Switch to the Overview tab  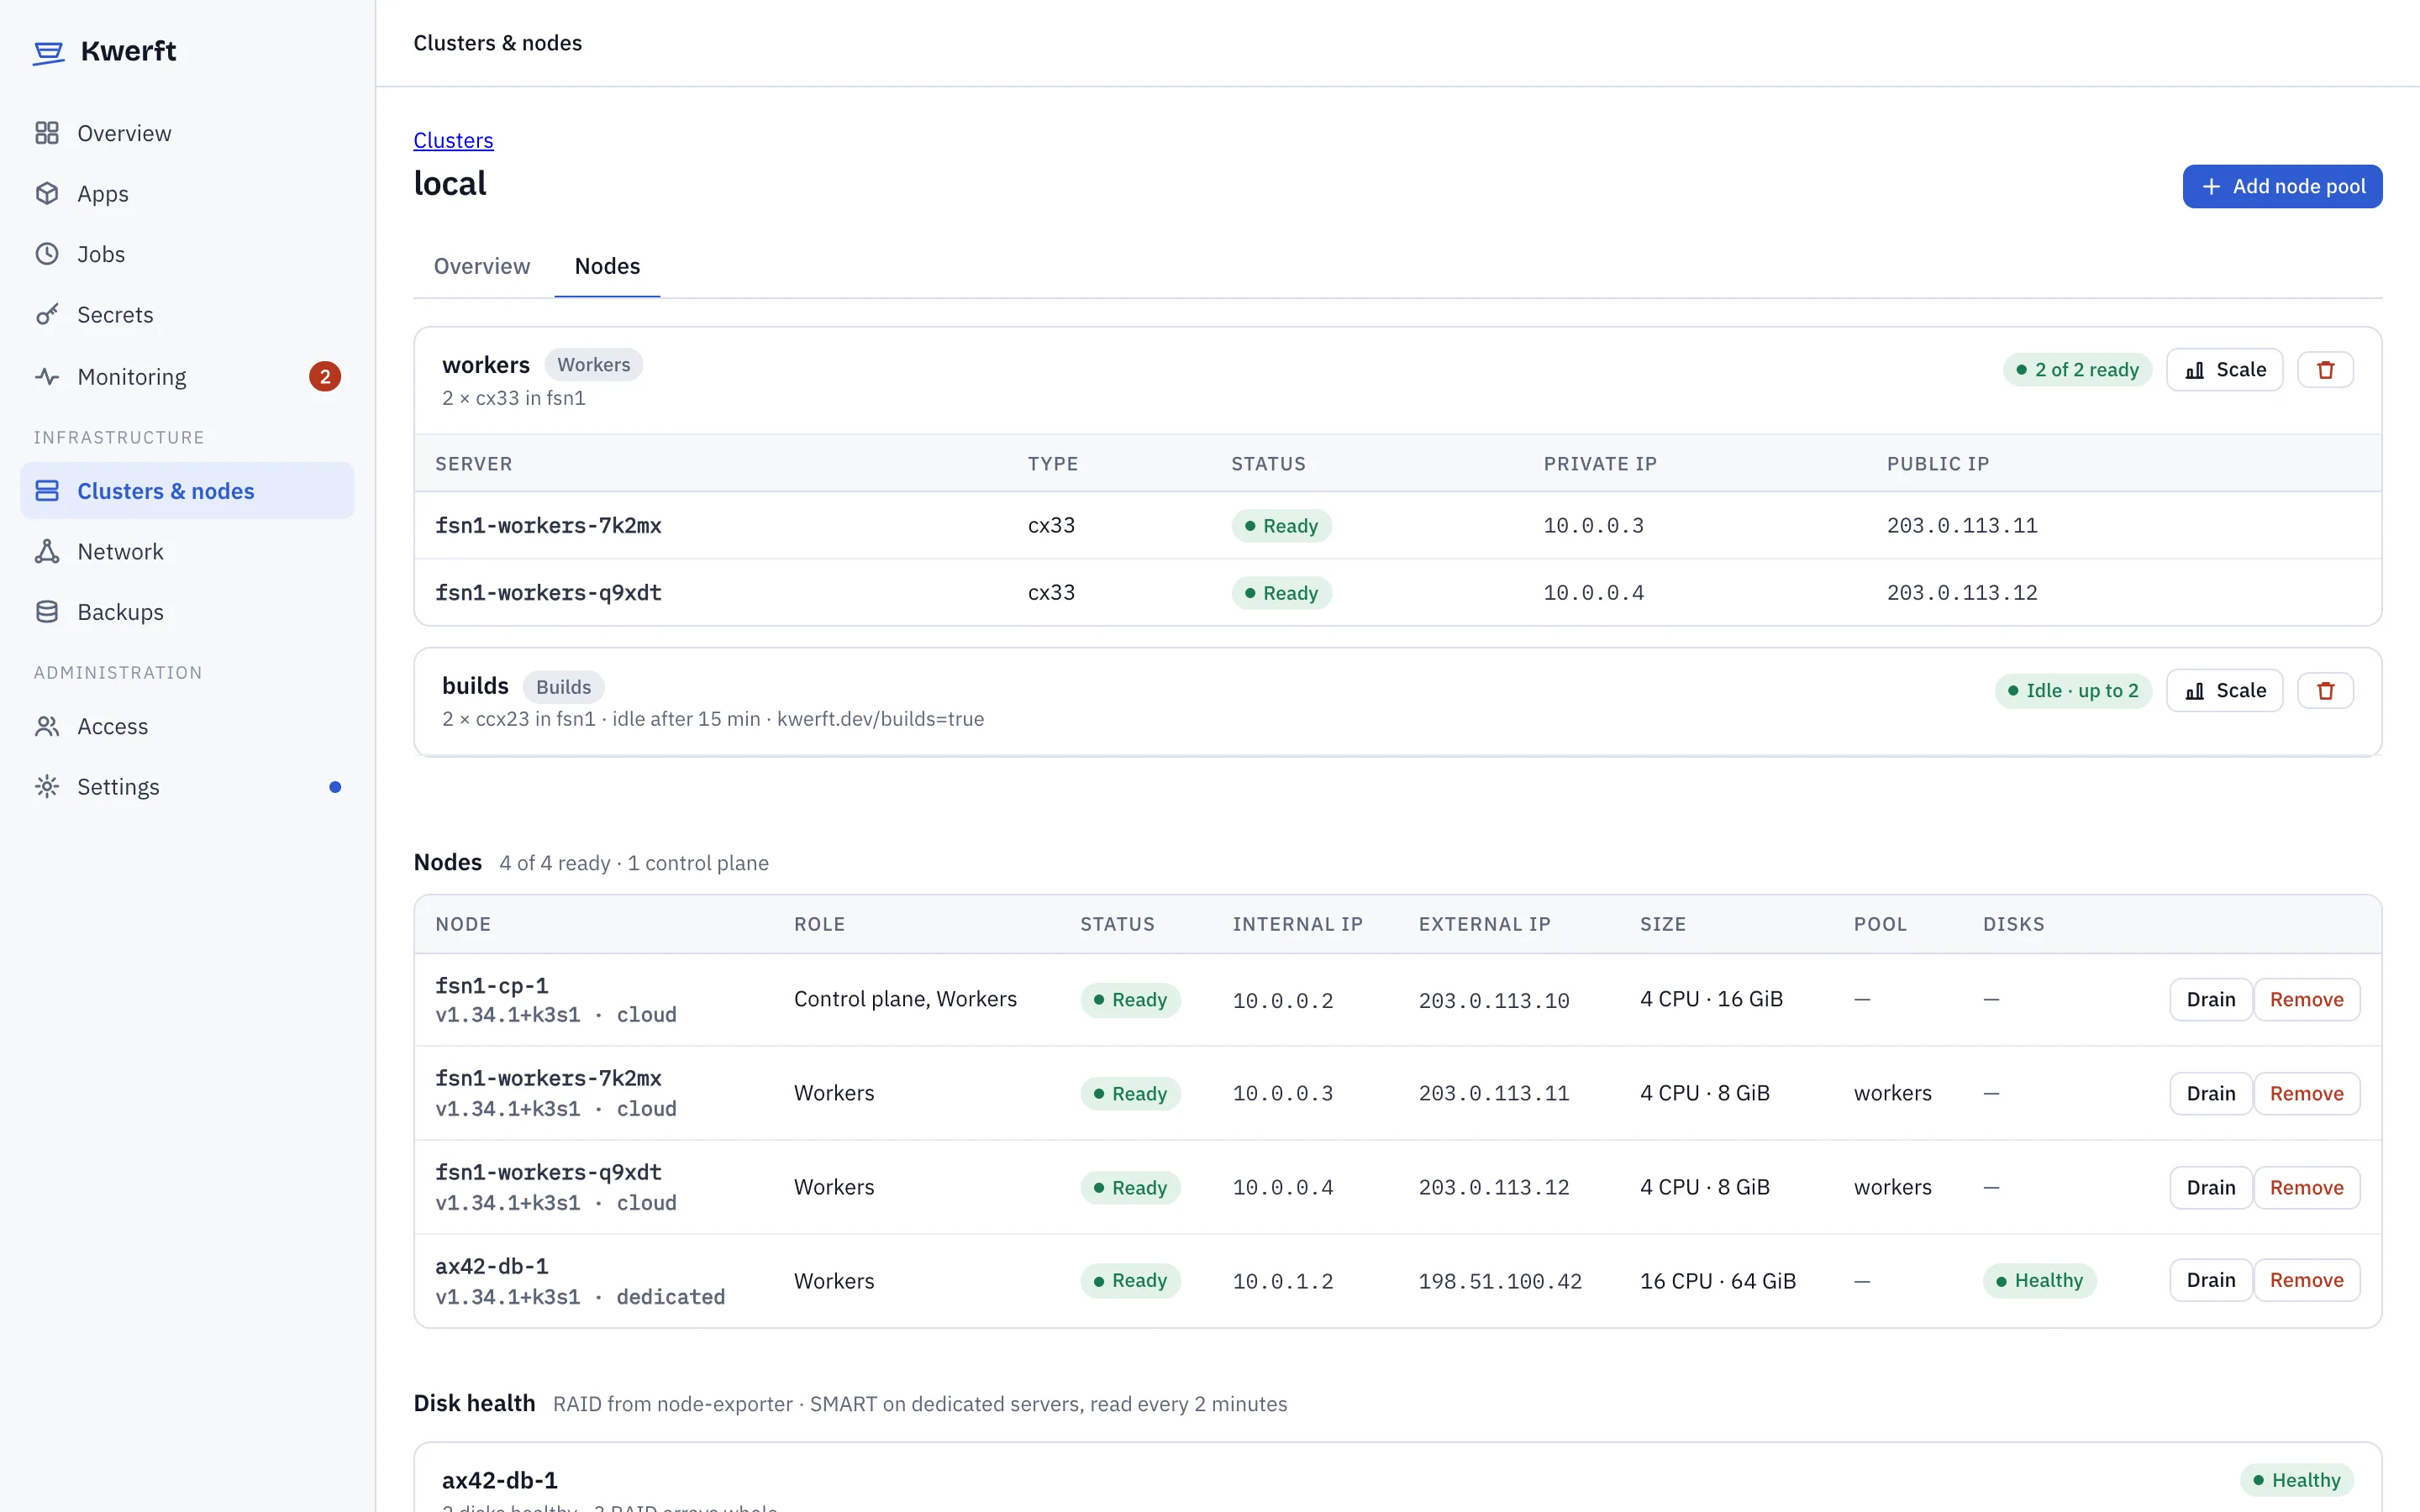(x=482, y=266)
